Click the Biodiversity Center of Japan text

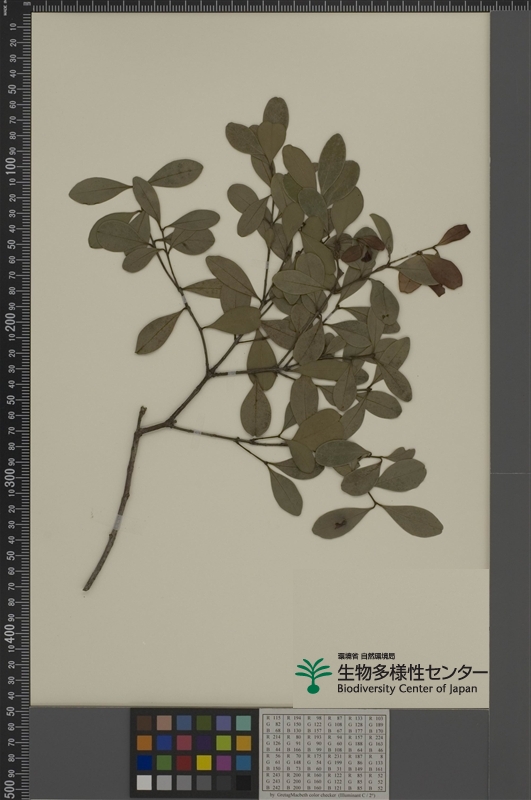pyautogui.click(x=407, y=689)
